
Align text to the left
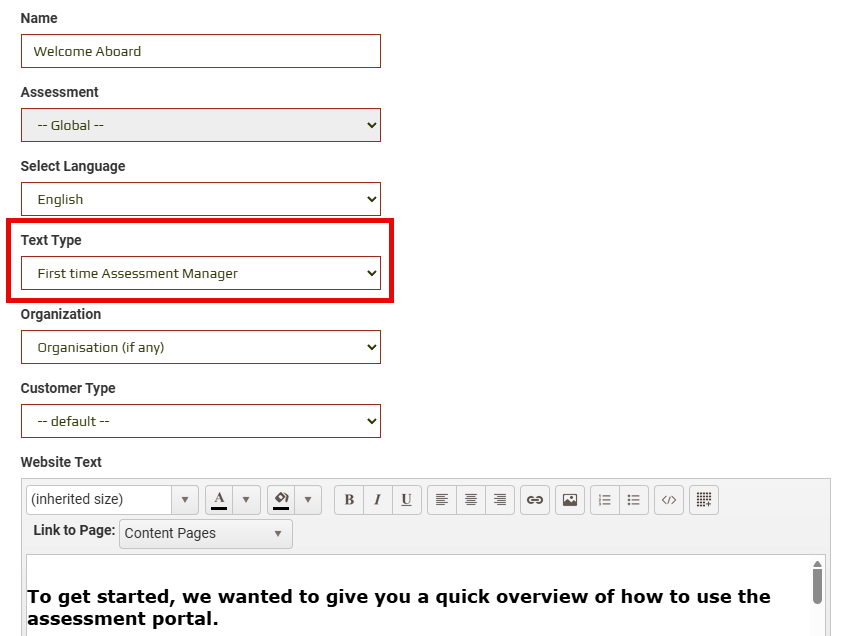pos(442,500)
